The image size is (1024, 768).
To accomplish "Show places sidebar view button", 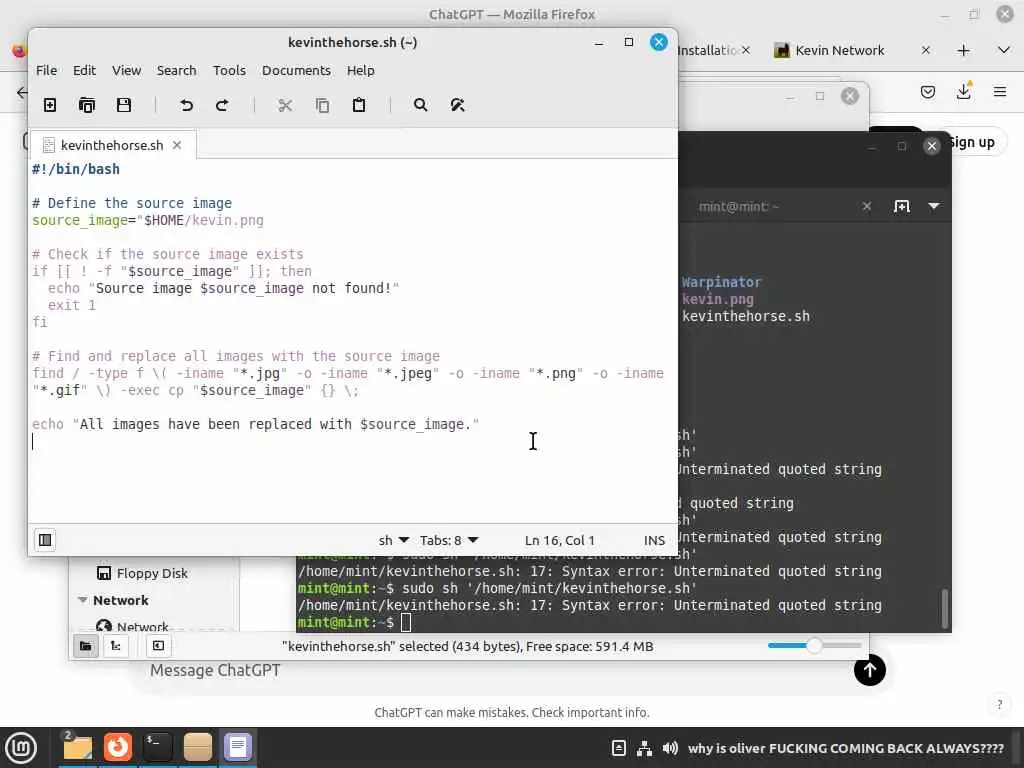I will 86,646.
